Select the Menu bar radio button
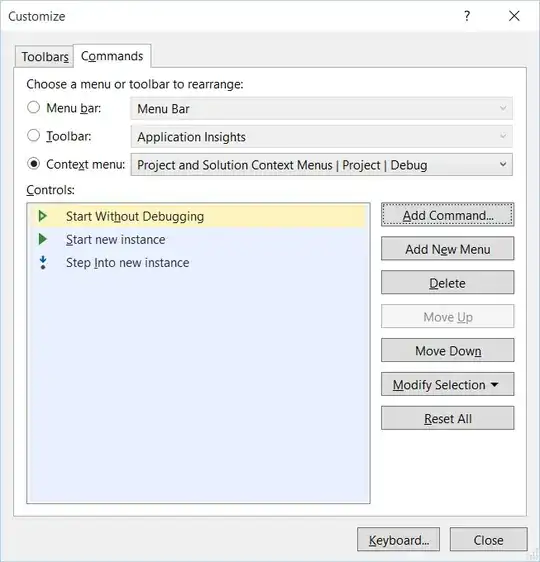Viewport: 540px width, 562px height. [33, 107]
